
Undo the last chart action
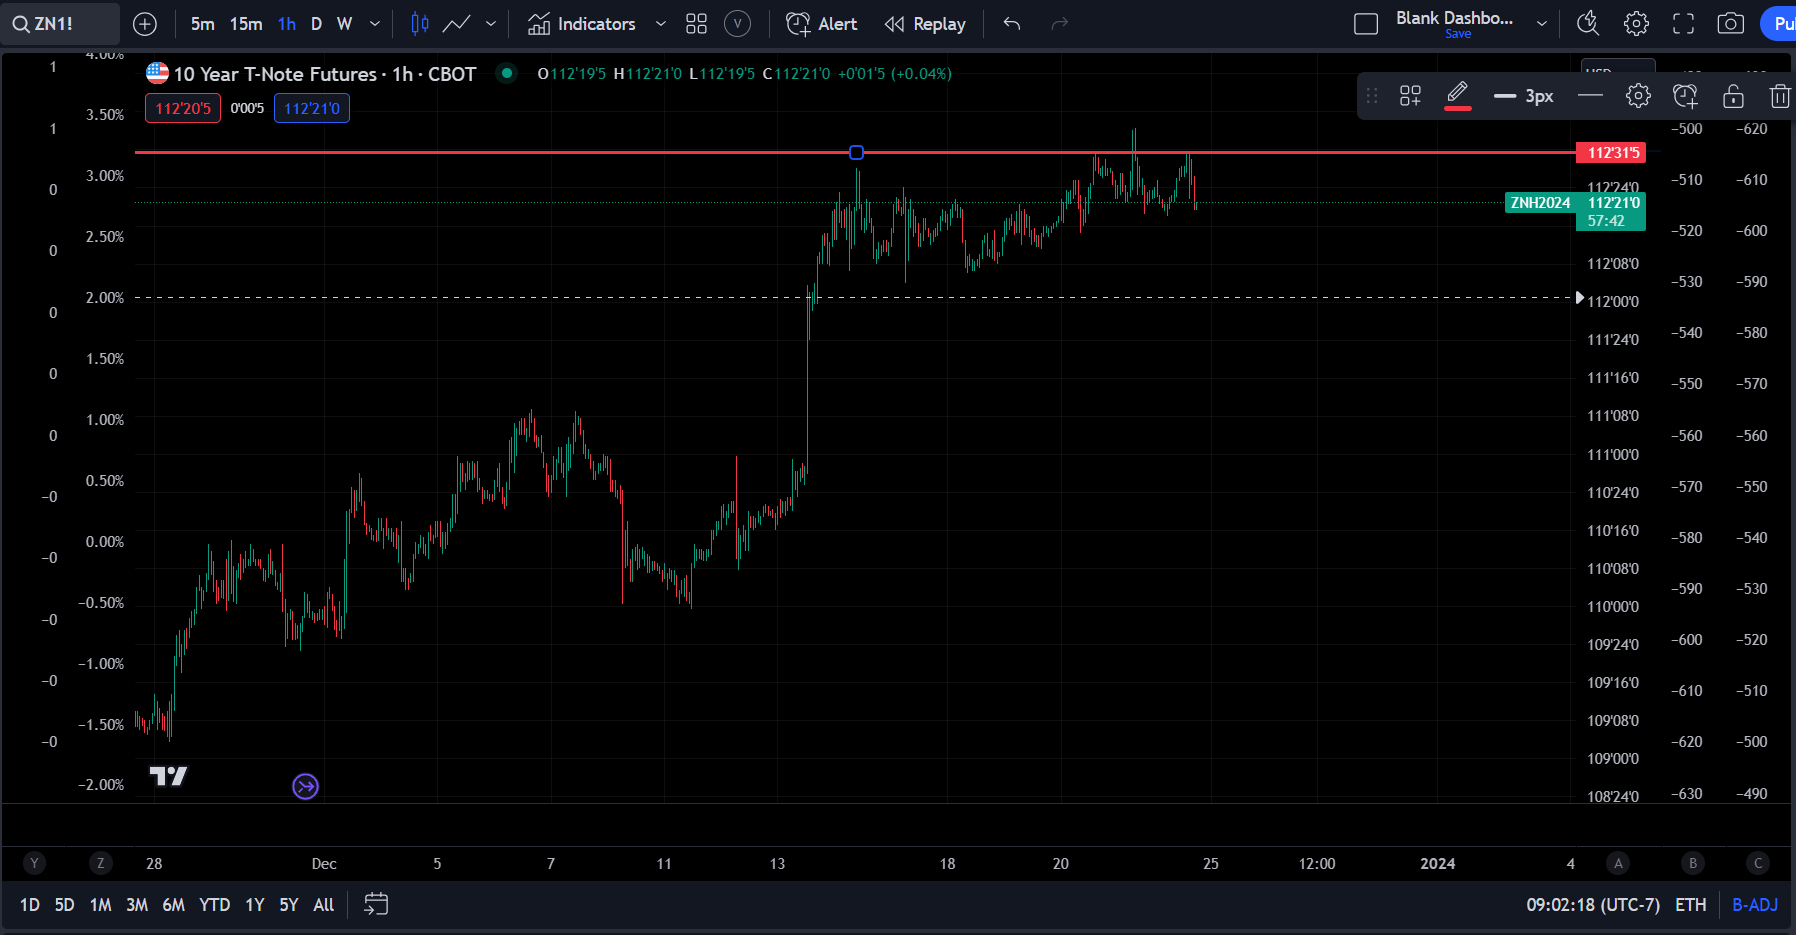pyautogui.click(x=1012, y=24)
